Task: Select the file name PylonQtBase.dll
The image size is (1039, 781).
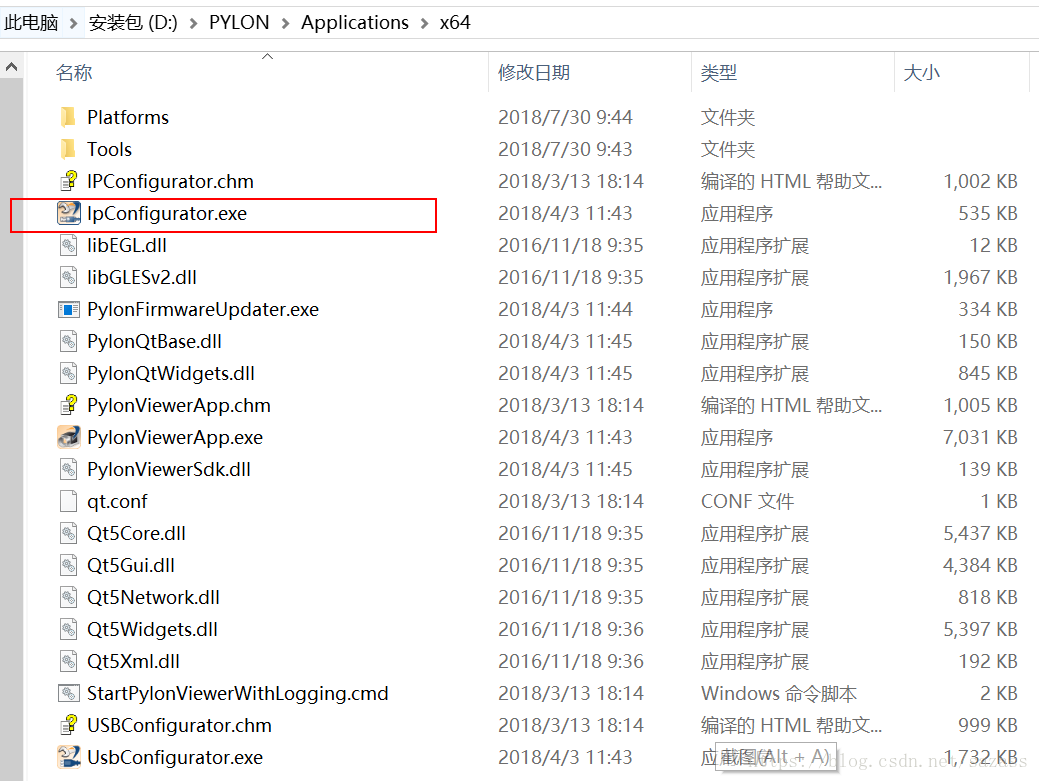Action: (x=154, y=341)
